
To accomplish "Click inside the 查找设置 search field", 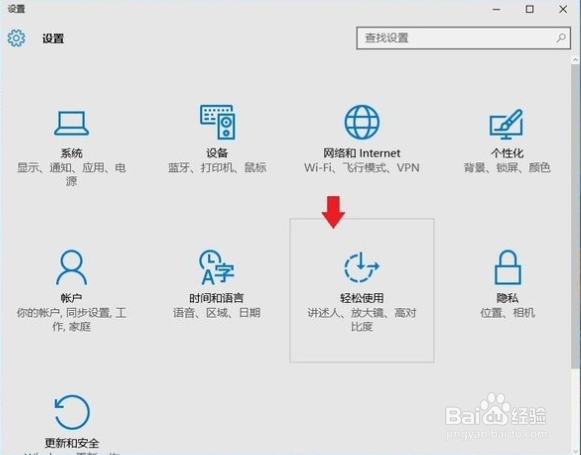I will click(x=463, y=38).
